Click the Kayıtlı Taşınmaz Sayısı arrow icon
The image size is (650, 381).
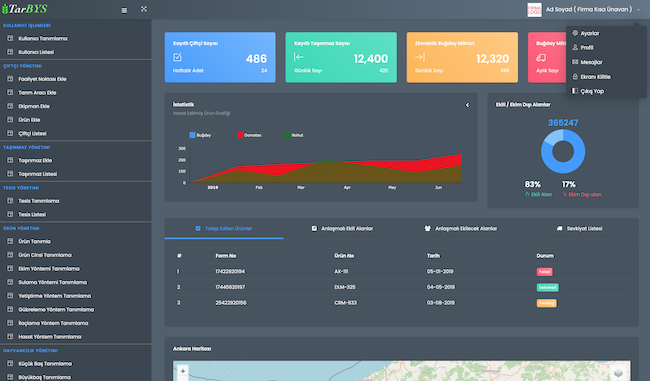tap(298, 57)
